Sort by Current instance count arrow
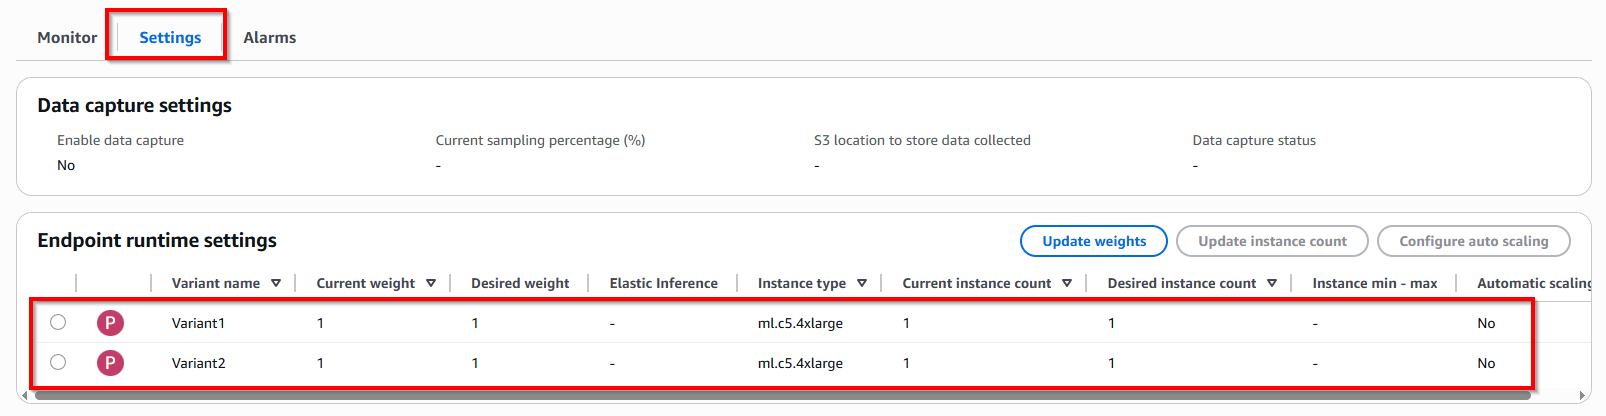 [x=1067, y=283]
